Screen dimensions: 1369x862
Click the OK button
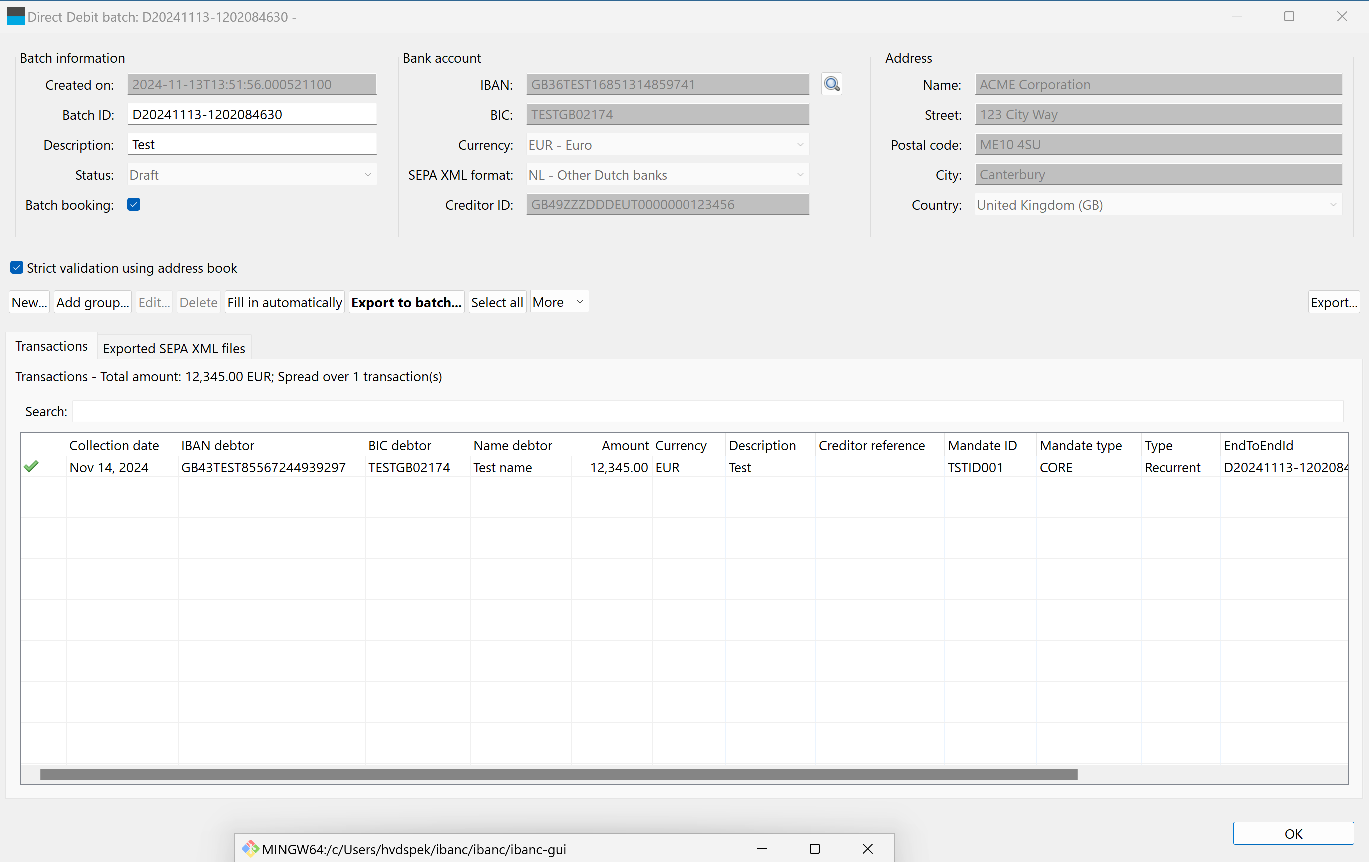1293,834
